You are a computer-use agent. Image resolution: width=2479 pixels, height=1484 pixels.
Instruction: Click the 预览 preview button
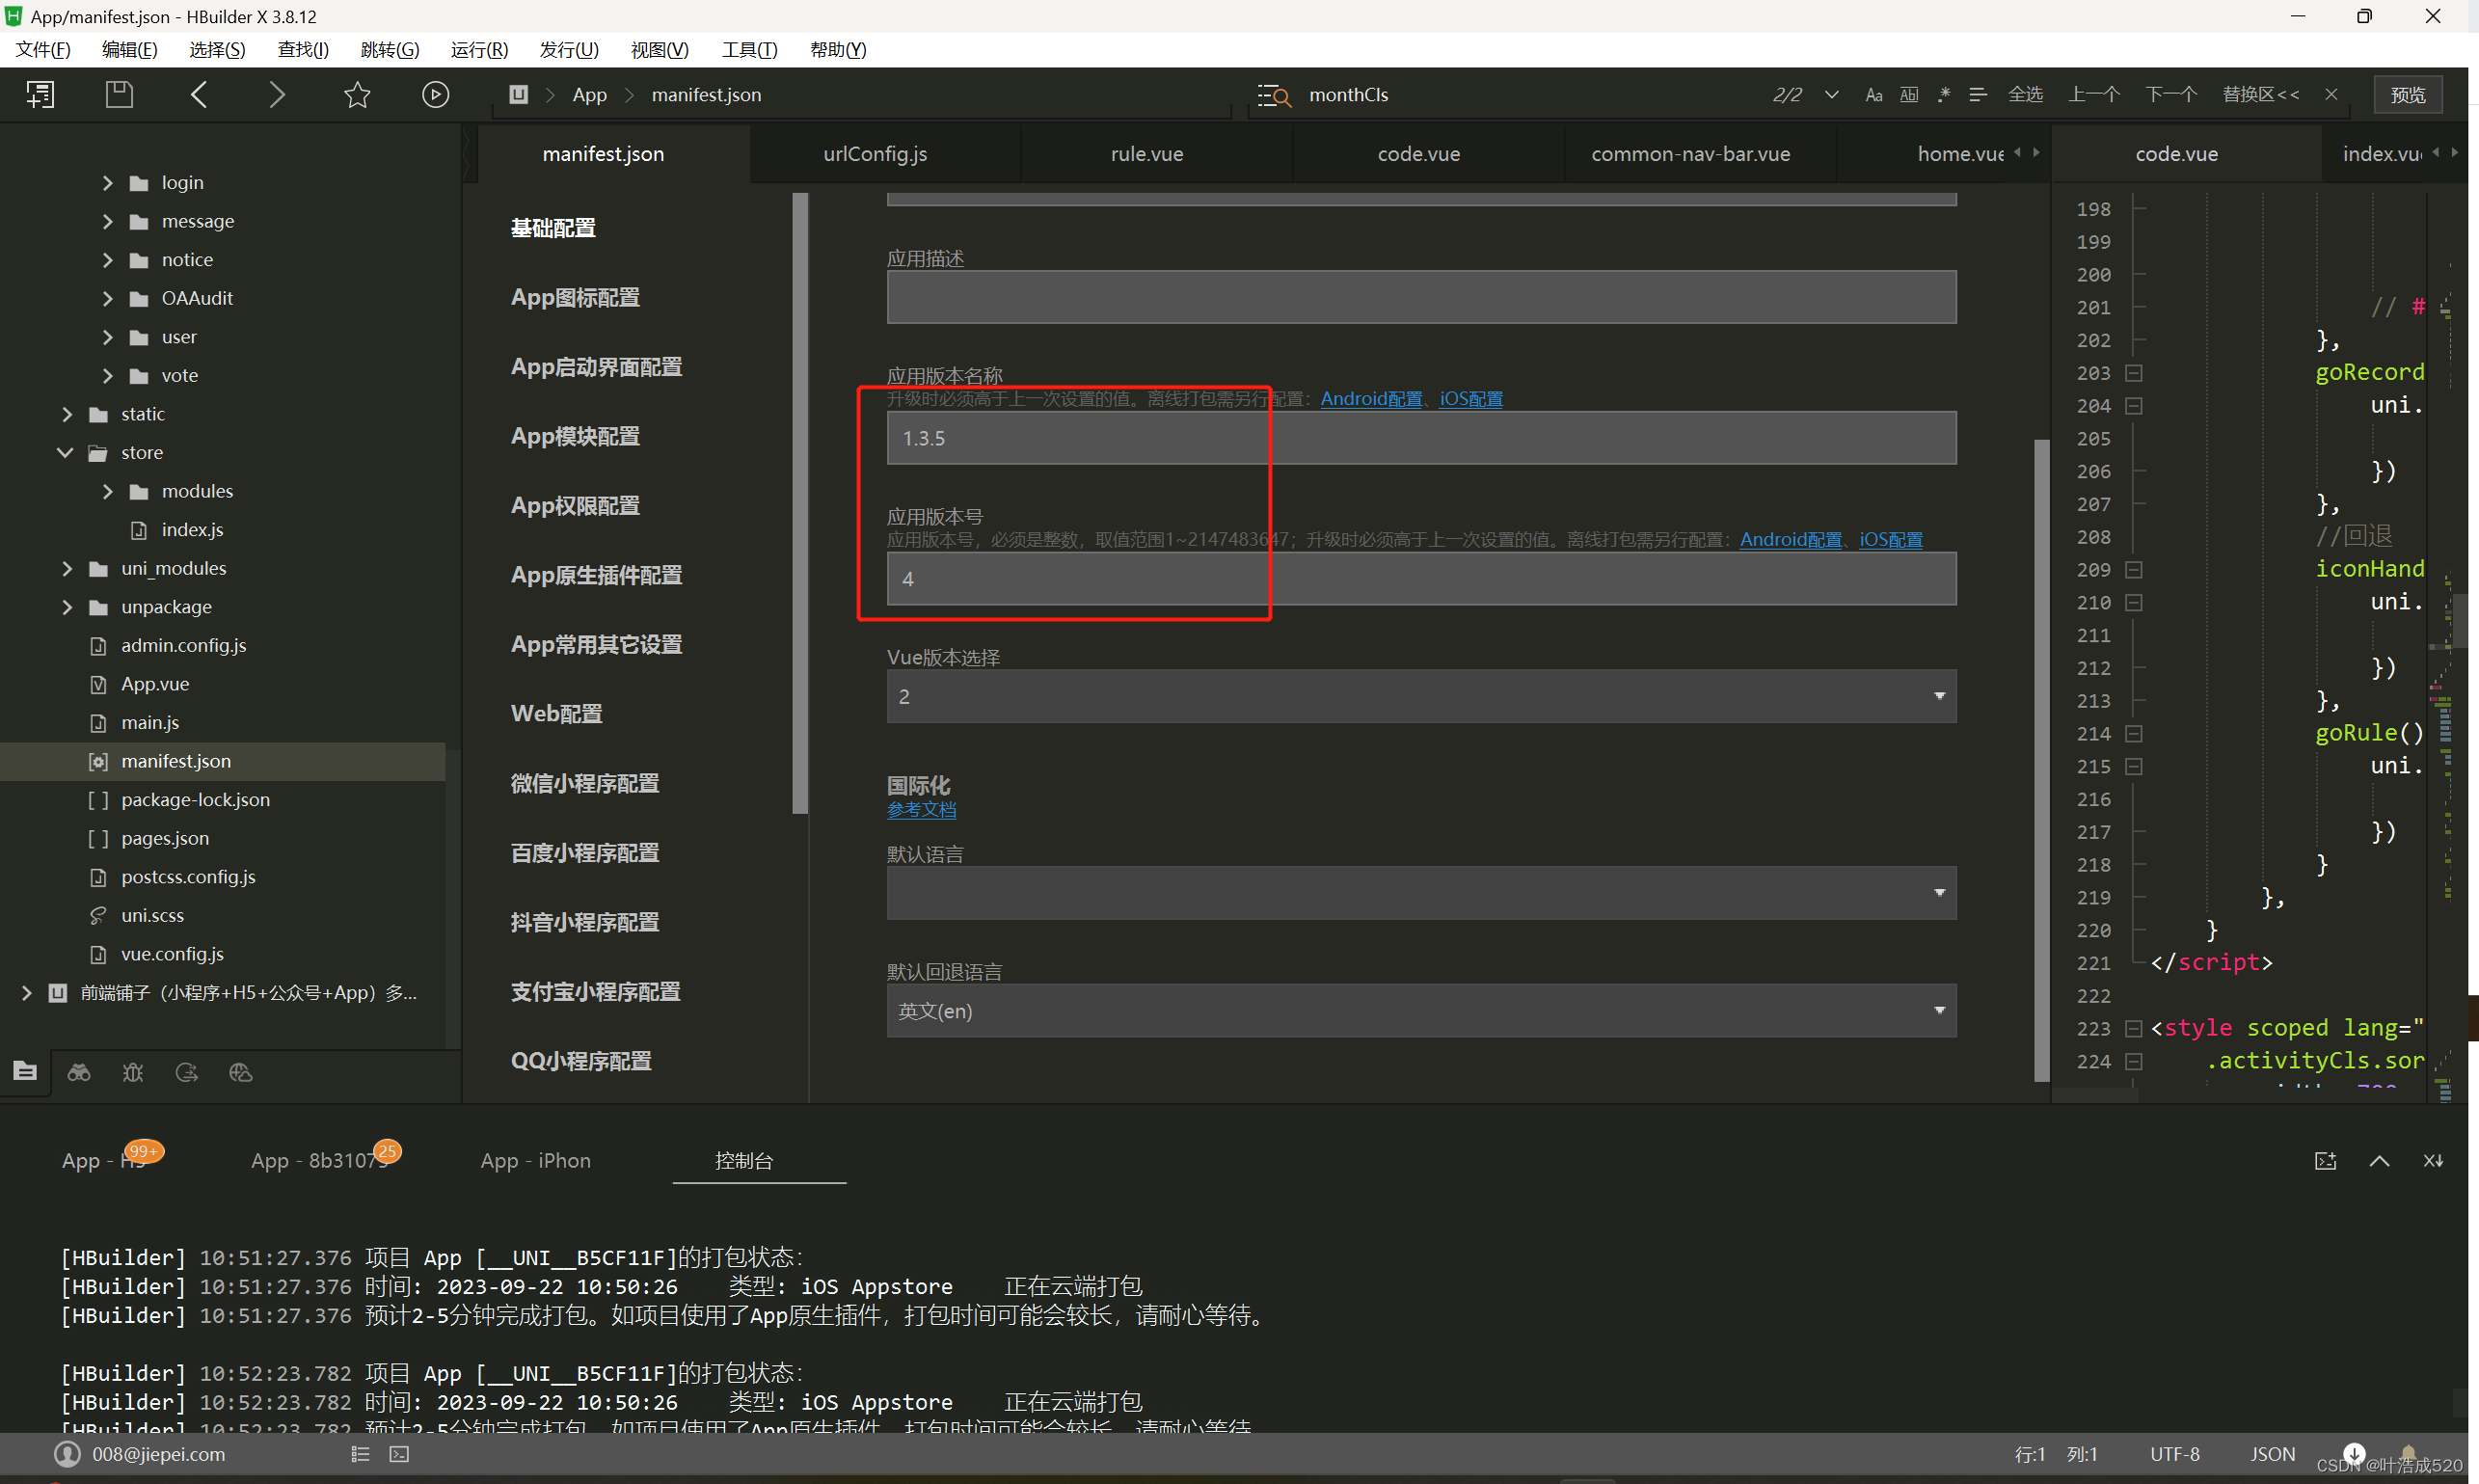(2407, 95)
